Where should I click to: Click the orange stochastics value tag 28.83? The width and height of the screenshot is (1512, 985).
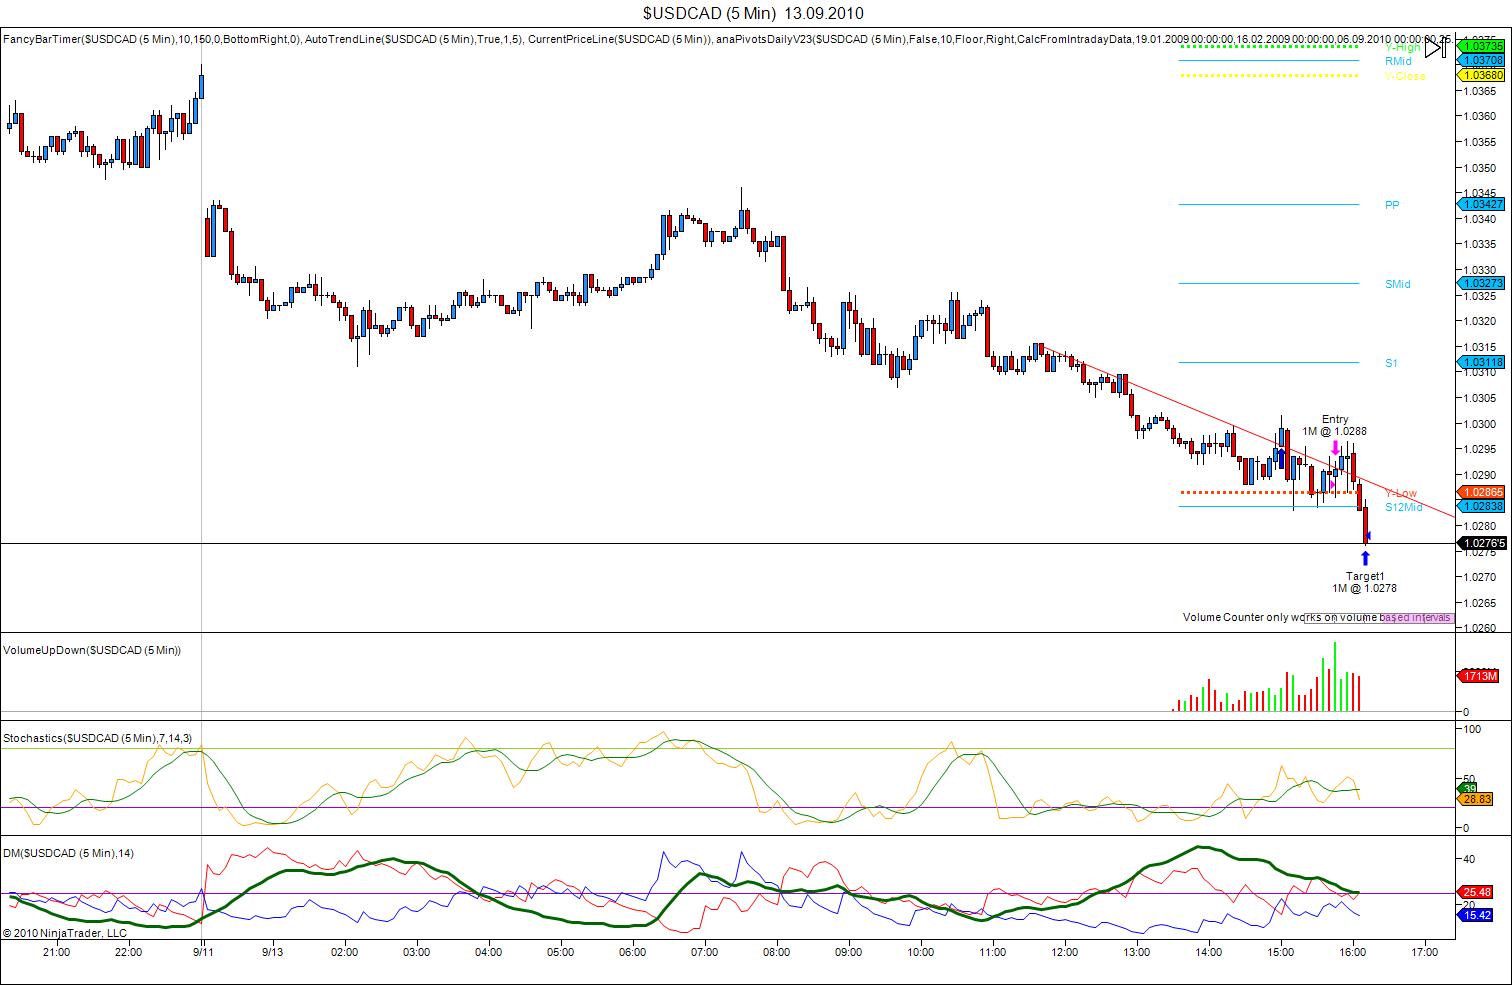[x=1477, y=799]
